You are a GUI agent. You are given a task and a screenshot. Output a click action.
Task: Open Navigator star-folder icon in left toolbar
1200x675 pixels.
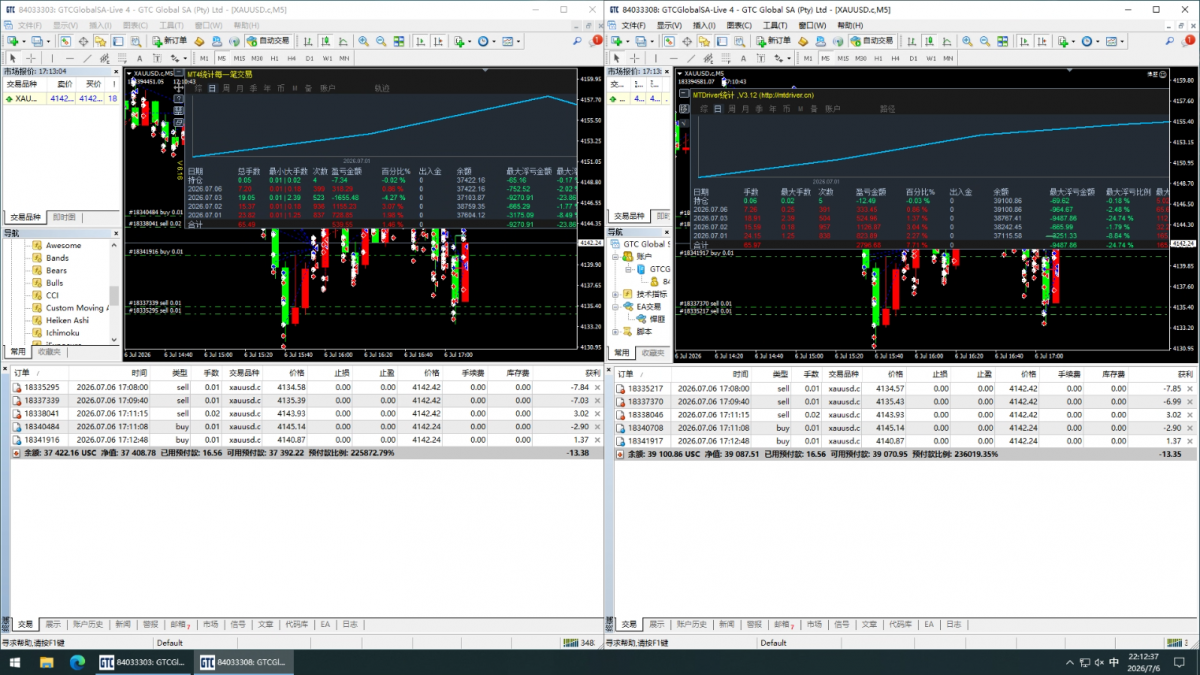[x=101, y=41]
